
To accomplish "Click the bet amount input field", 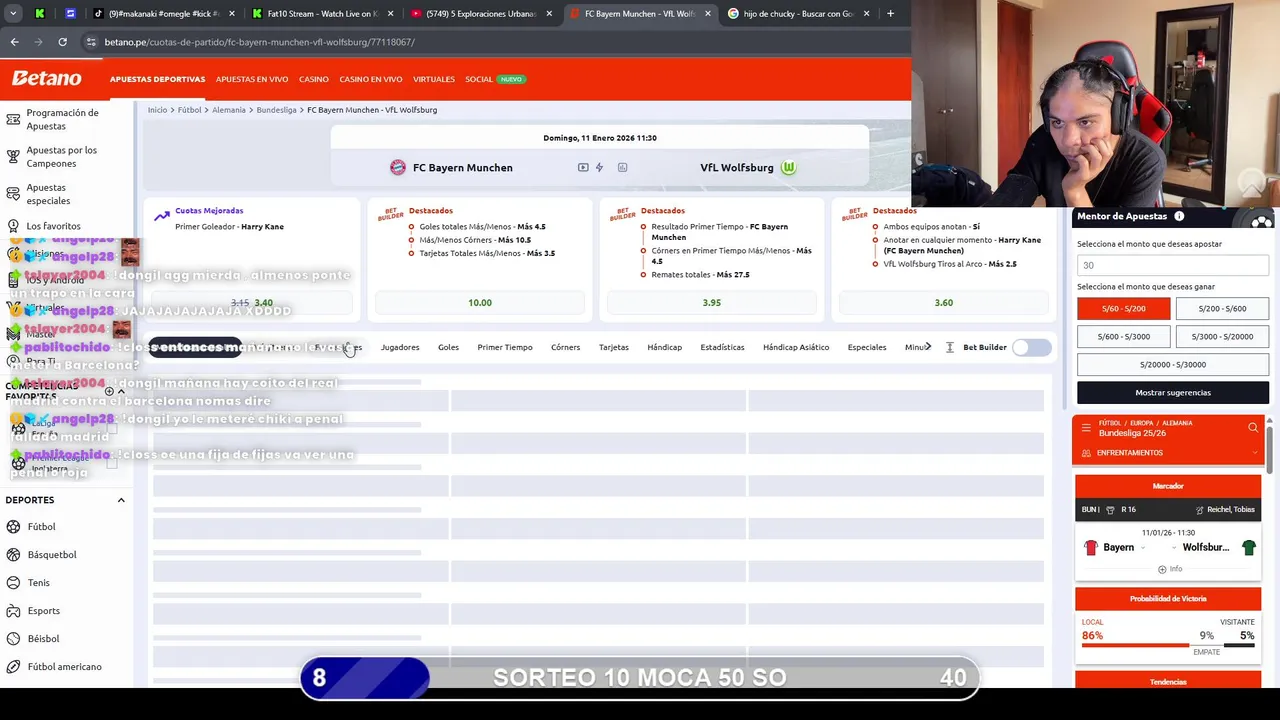I will click(1173, 265).
